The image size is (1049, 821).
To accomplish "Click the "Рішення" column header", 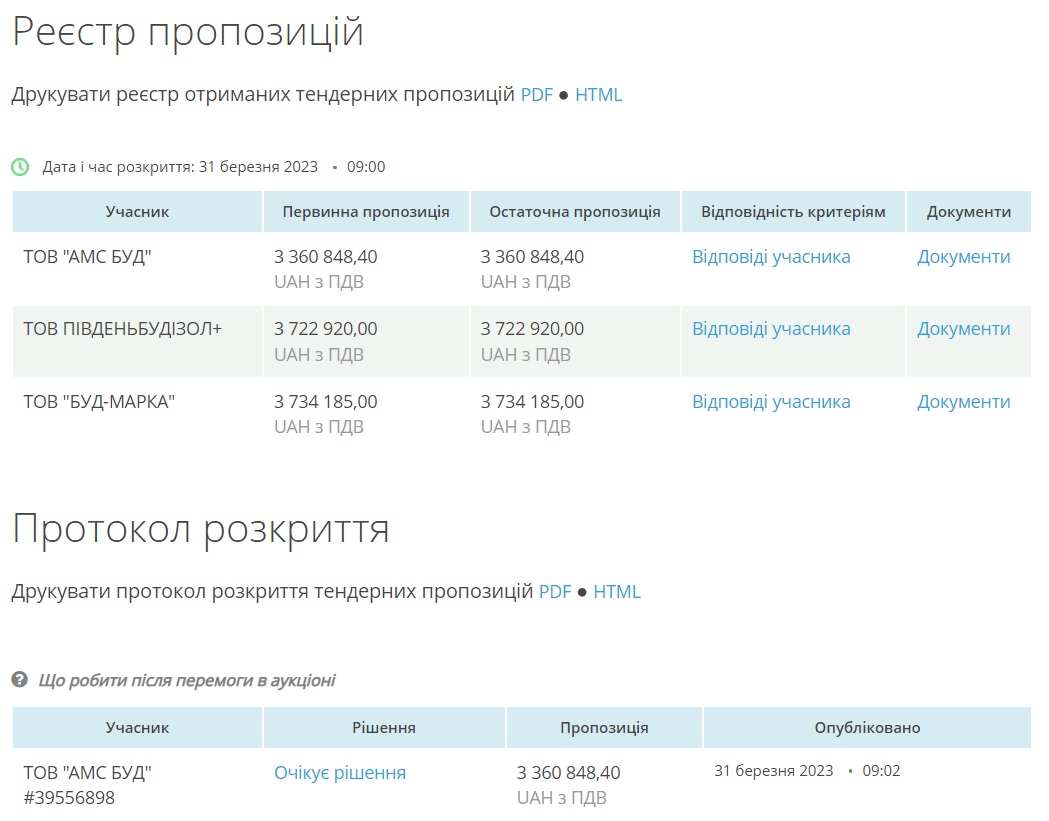I will [384, 728].
